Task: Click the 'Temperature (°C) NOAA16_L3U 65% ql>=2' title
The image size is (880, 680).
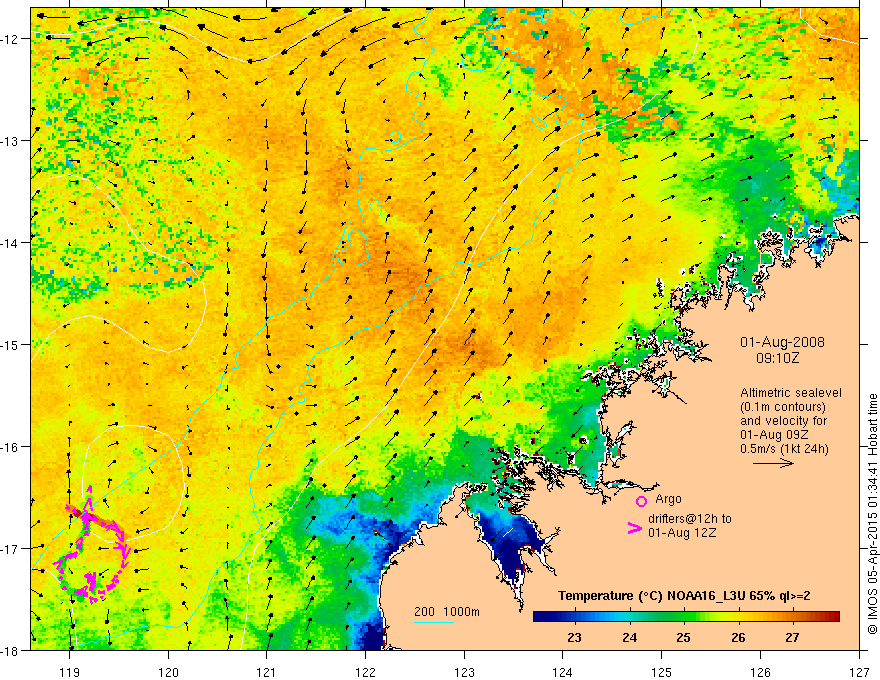Action: tap(684, 596)
